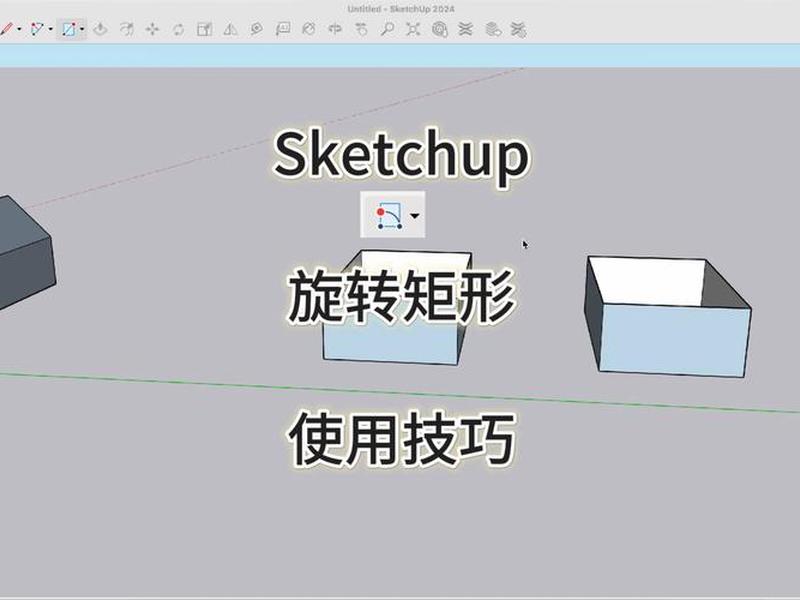This screenshot has height=600, width=800.
Task: Click the Rotated Rectangle tool icon overlay
Action: tap(389, 215)
